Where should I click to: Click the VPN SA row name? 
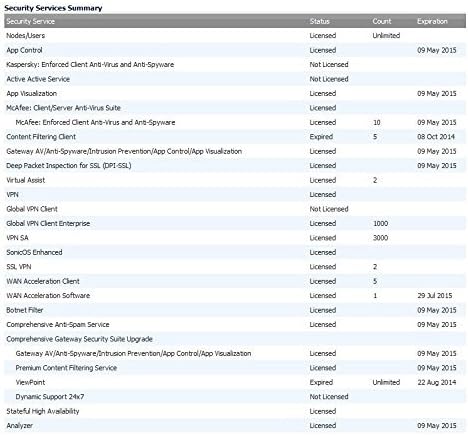click(x=17, y=238)
